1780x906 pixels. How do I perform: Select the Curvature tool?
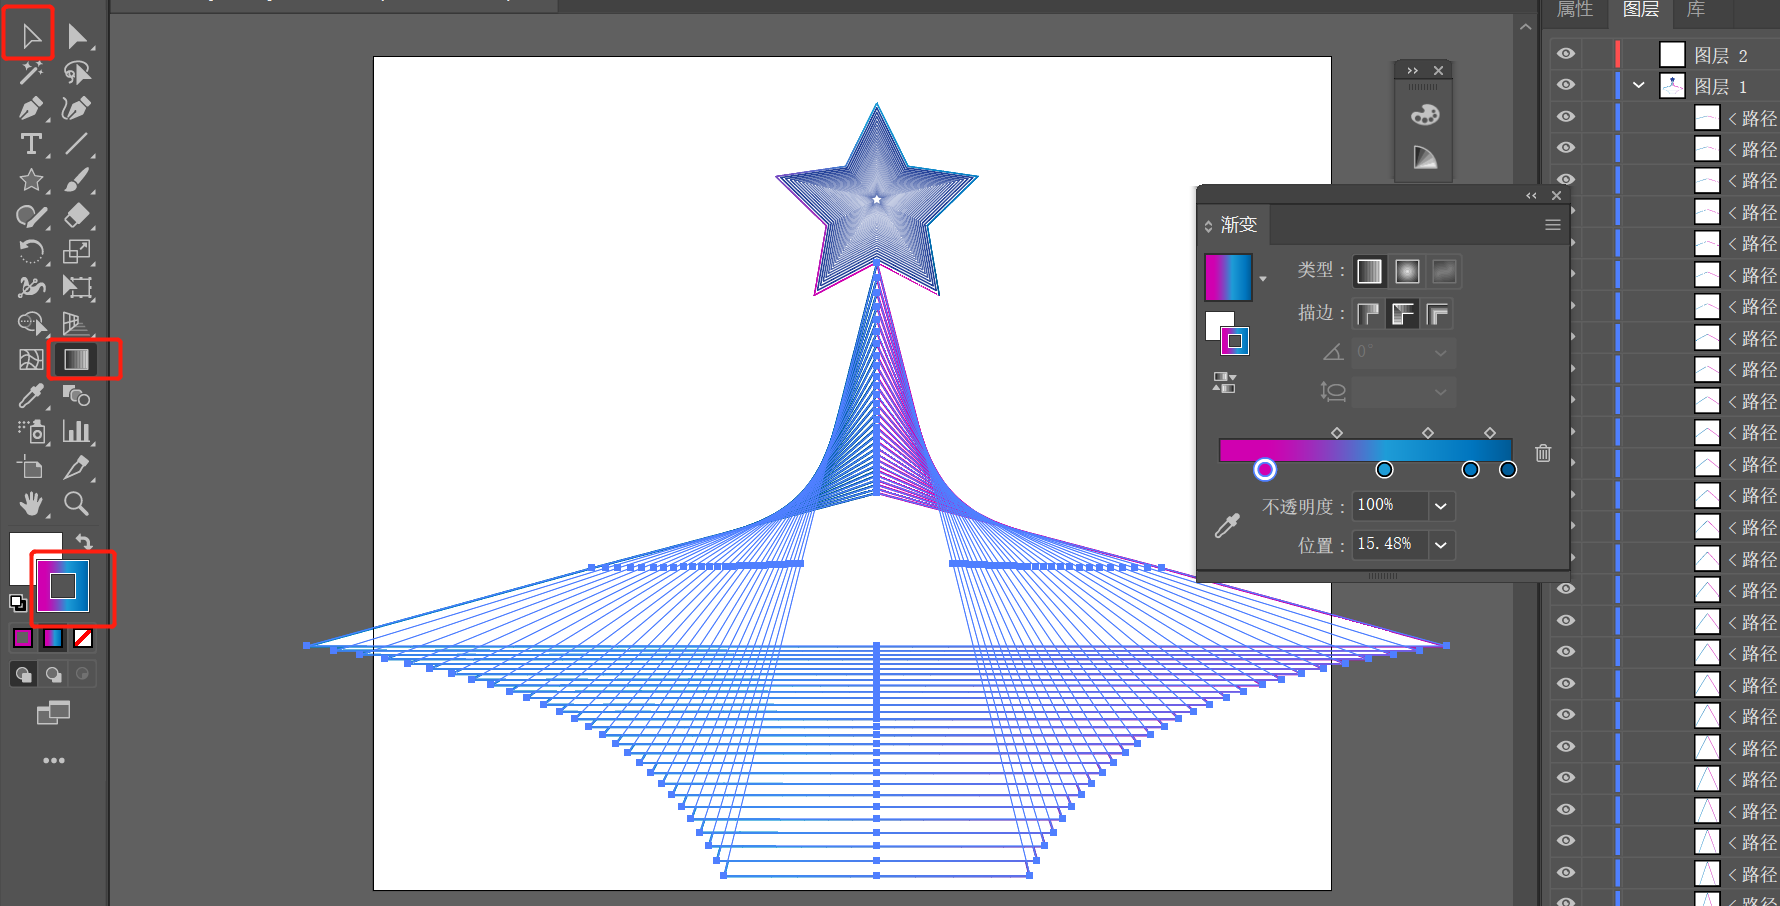pyautogui.click(x=77, y=108)
